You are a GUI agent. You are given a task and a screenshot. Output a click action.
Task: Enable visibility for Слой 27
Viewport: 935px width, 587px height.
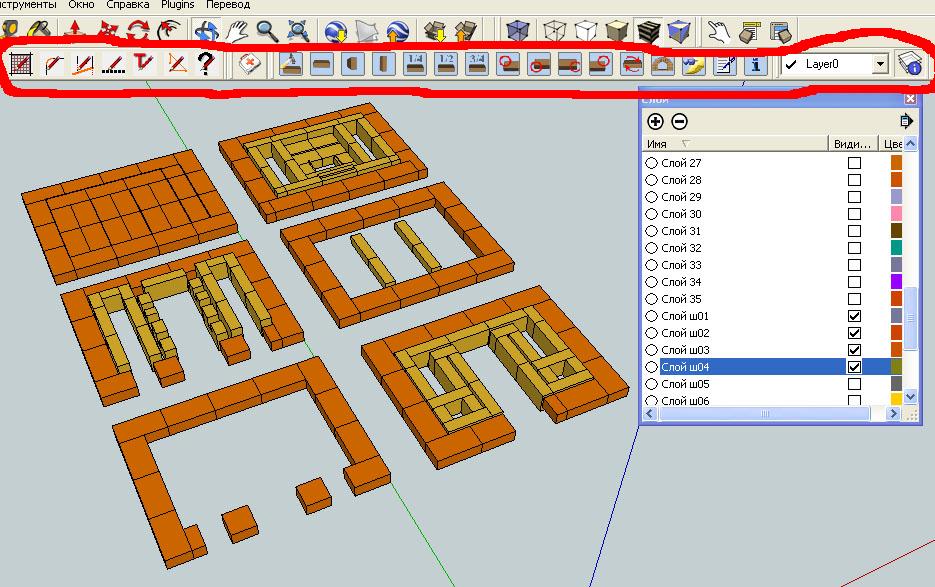pyautogui.click(x=854, y=163)
